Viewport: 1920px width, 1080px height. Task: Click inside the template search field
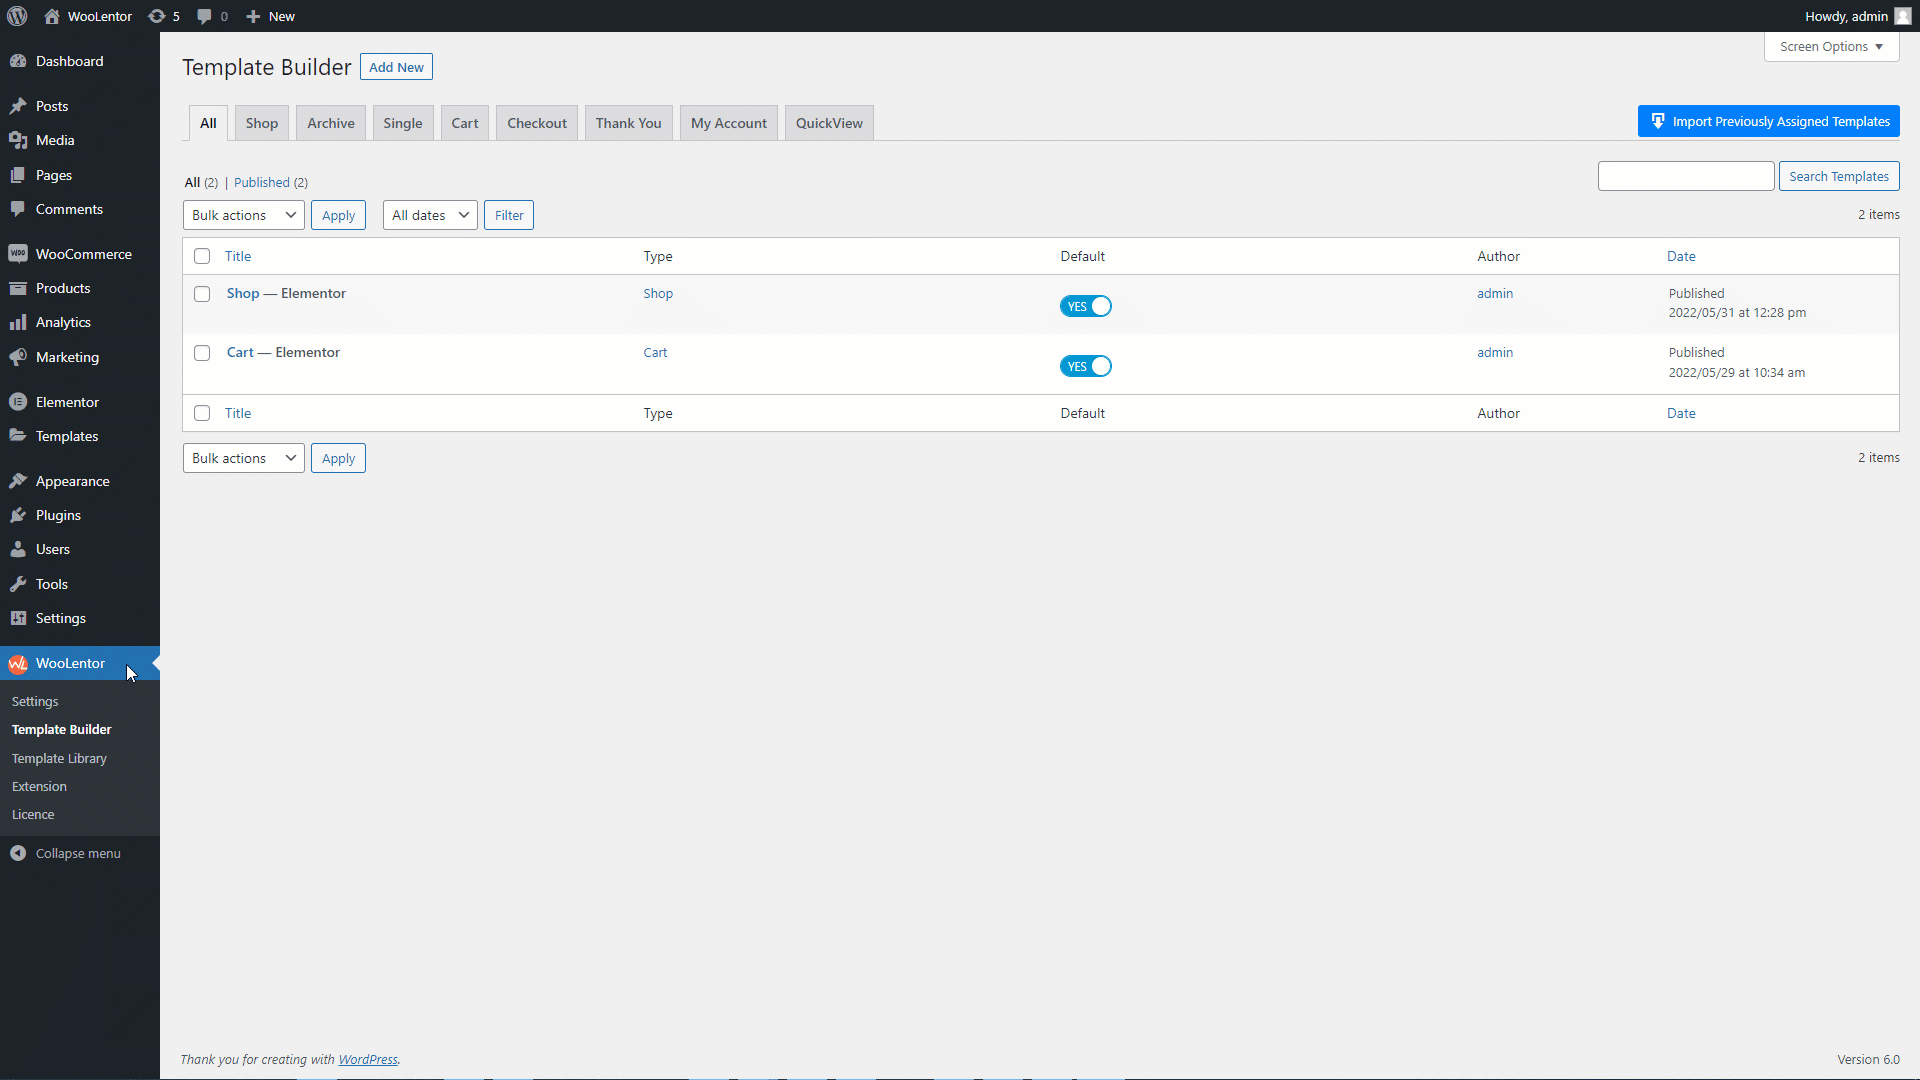tap(1686, 175)
